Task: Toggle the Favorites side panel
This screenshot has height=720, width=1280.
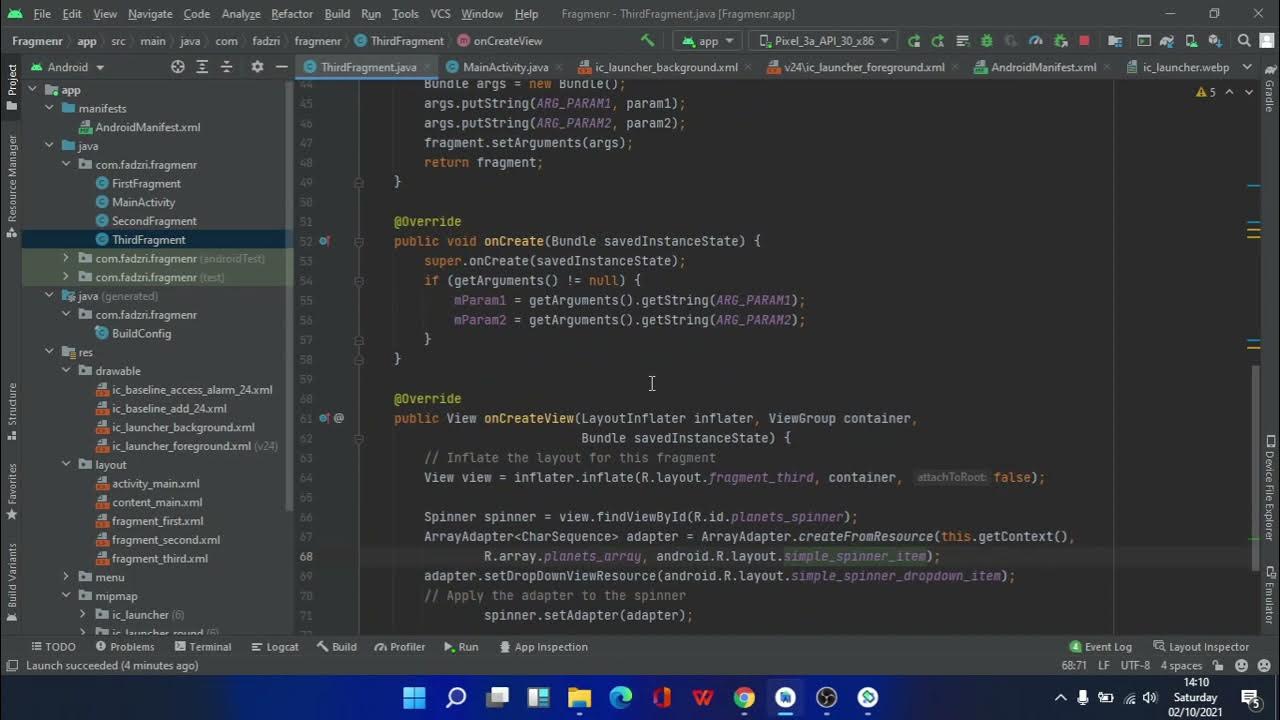Action: 11,491
